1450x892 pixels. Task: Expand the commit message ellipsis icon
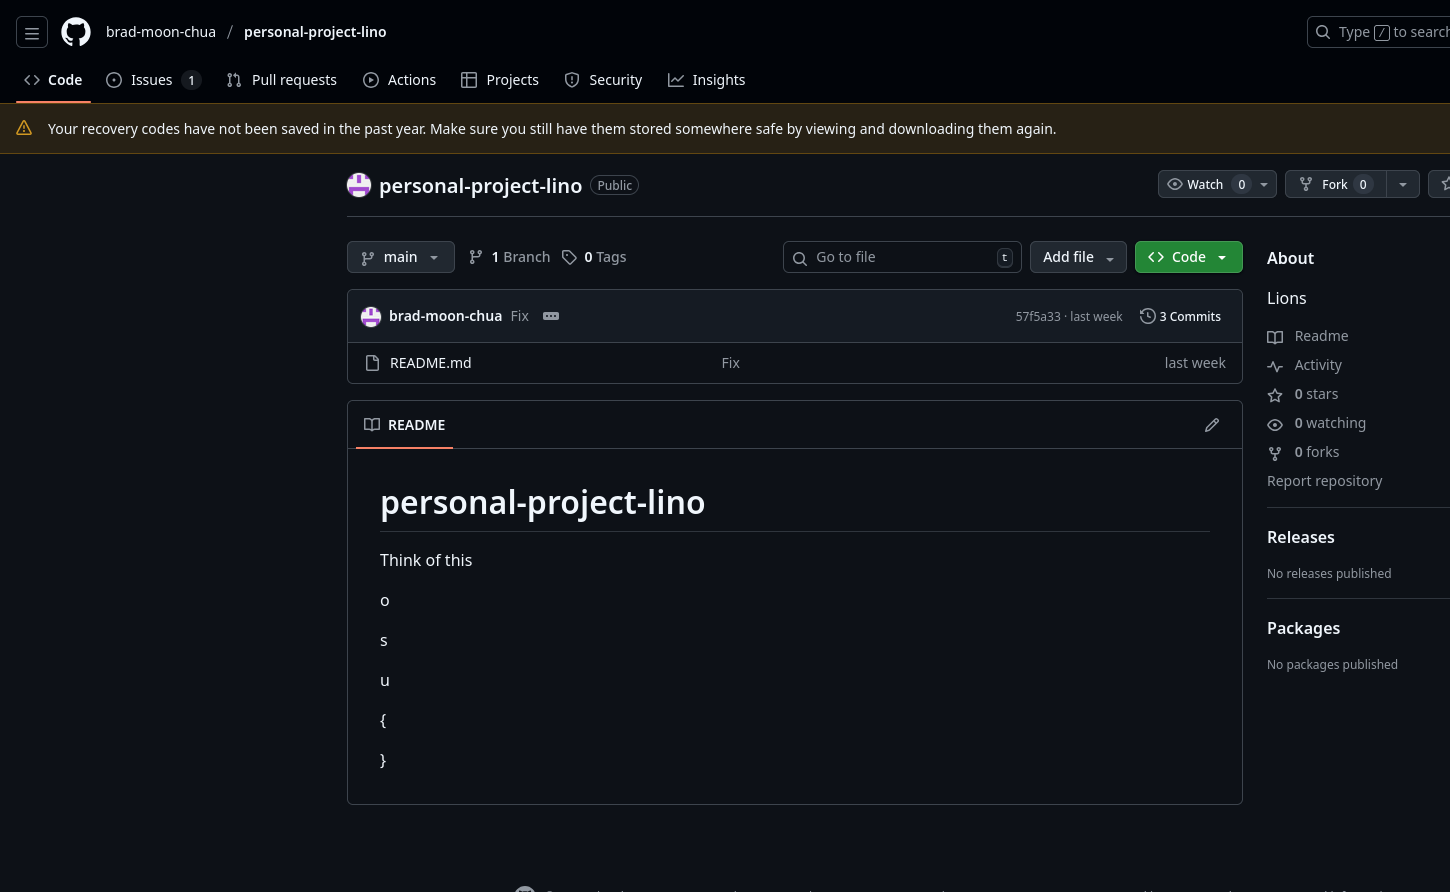[x=551, y=316]
